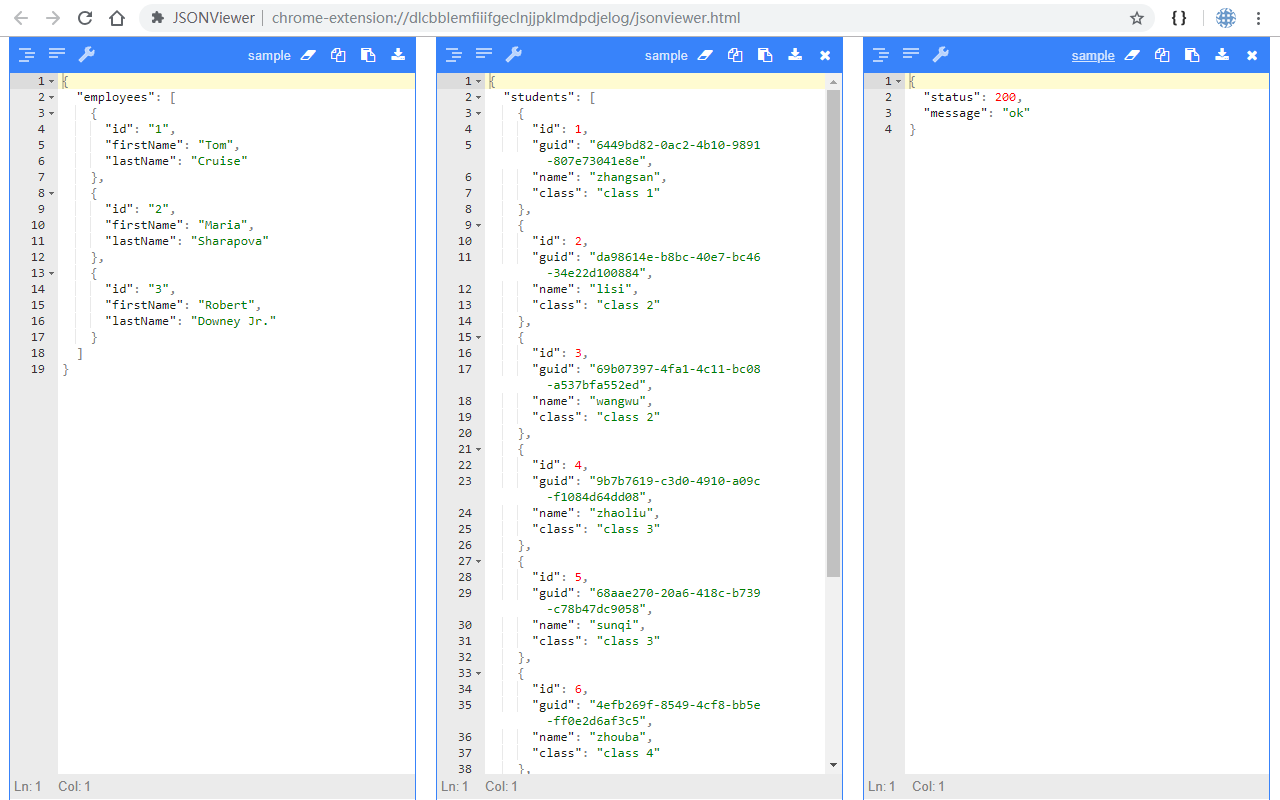This screenshot has height=800, width=1280.
Task: Paste into the third panel clipboard icon
Action: tap(1192, 55)
